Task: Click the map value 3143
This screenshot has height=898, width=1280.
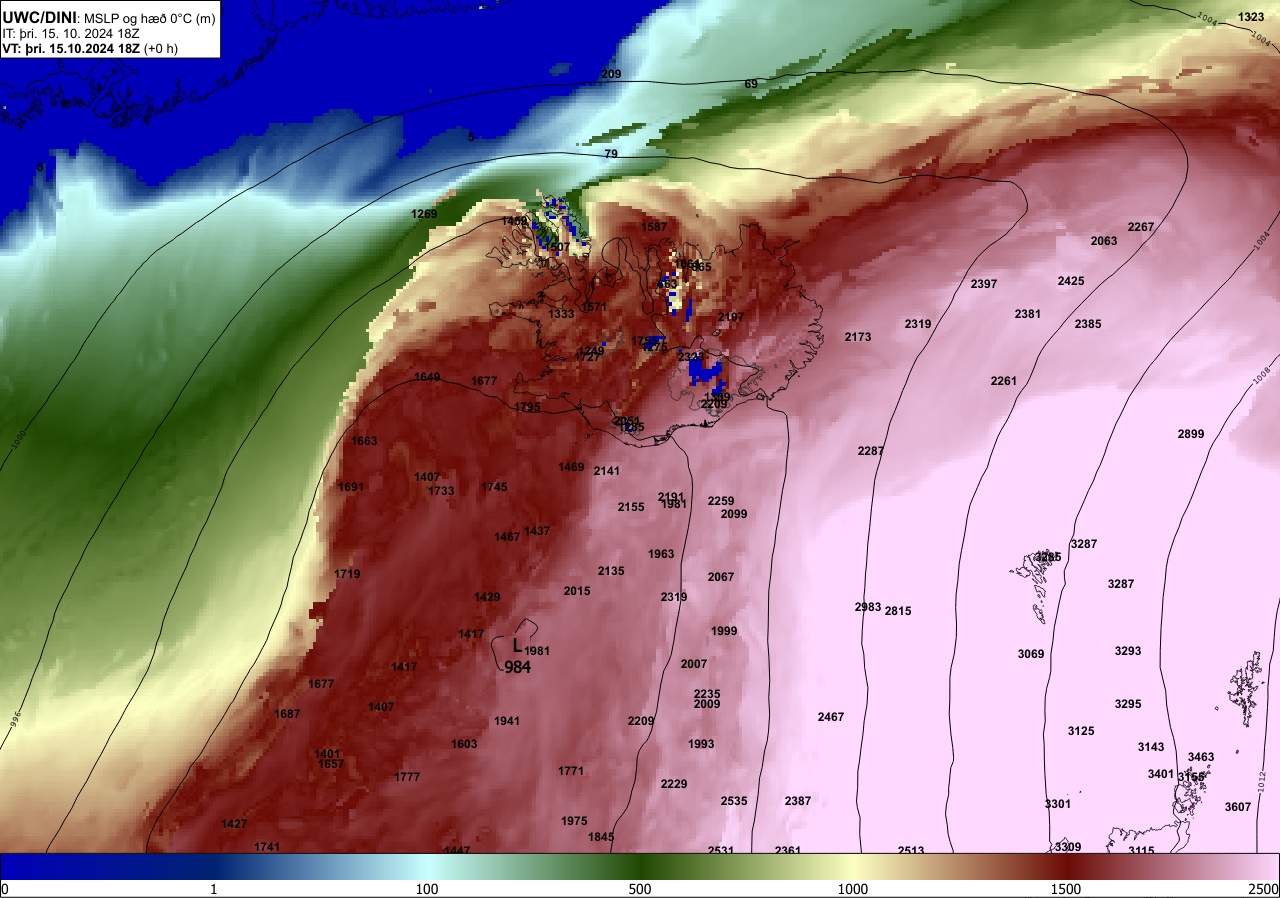Action: pyautogui.click(x=1151, y=747)
